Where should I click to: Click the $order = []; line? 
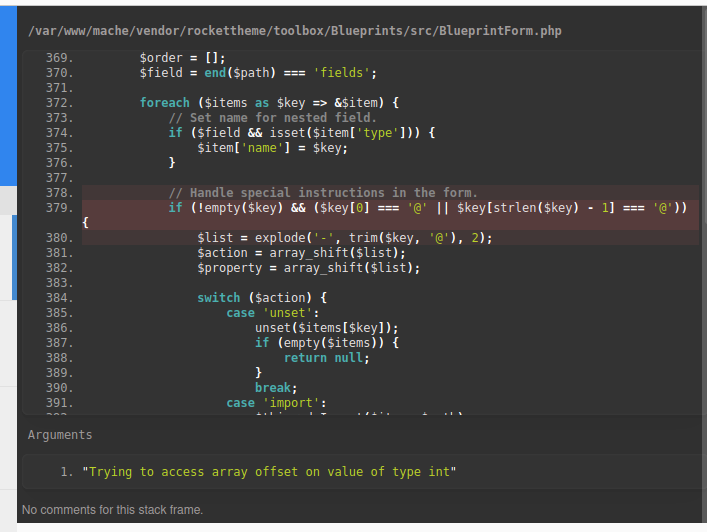click(182, 58)
